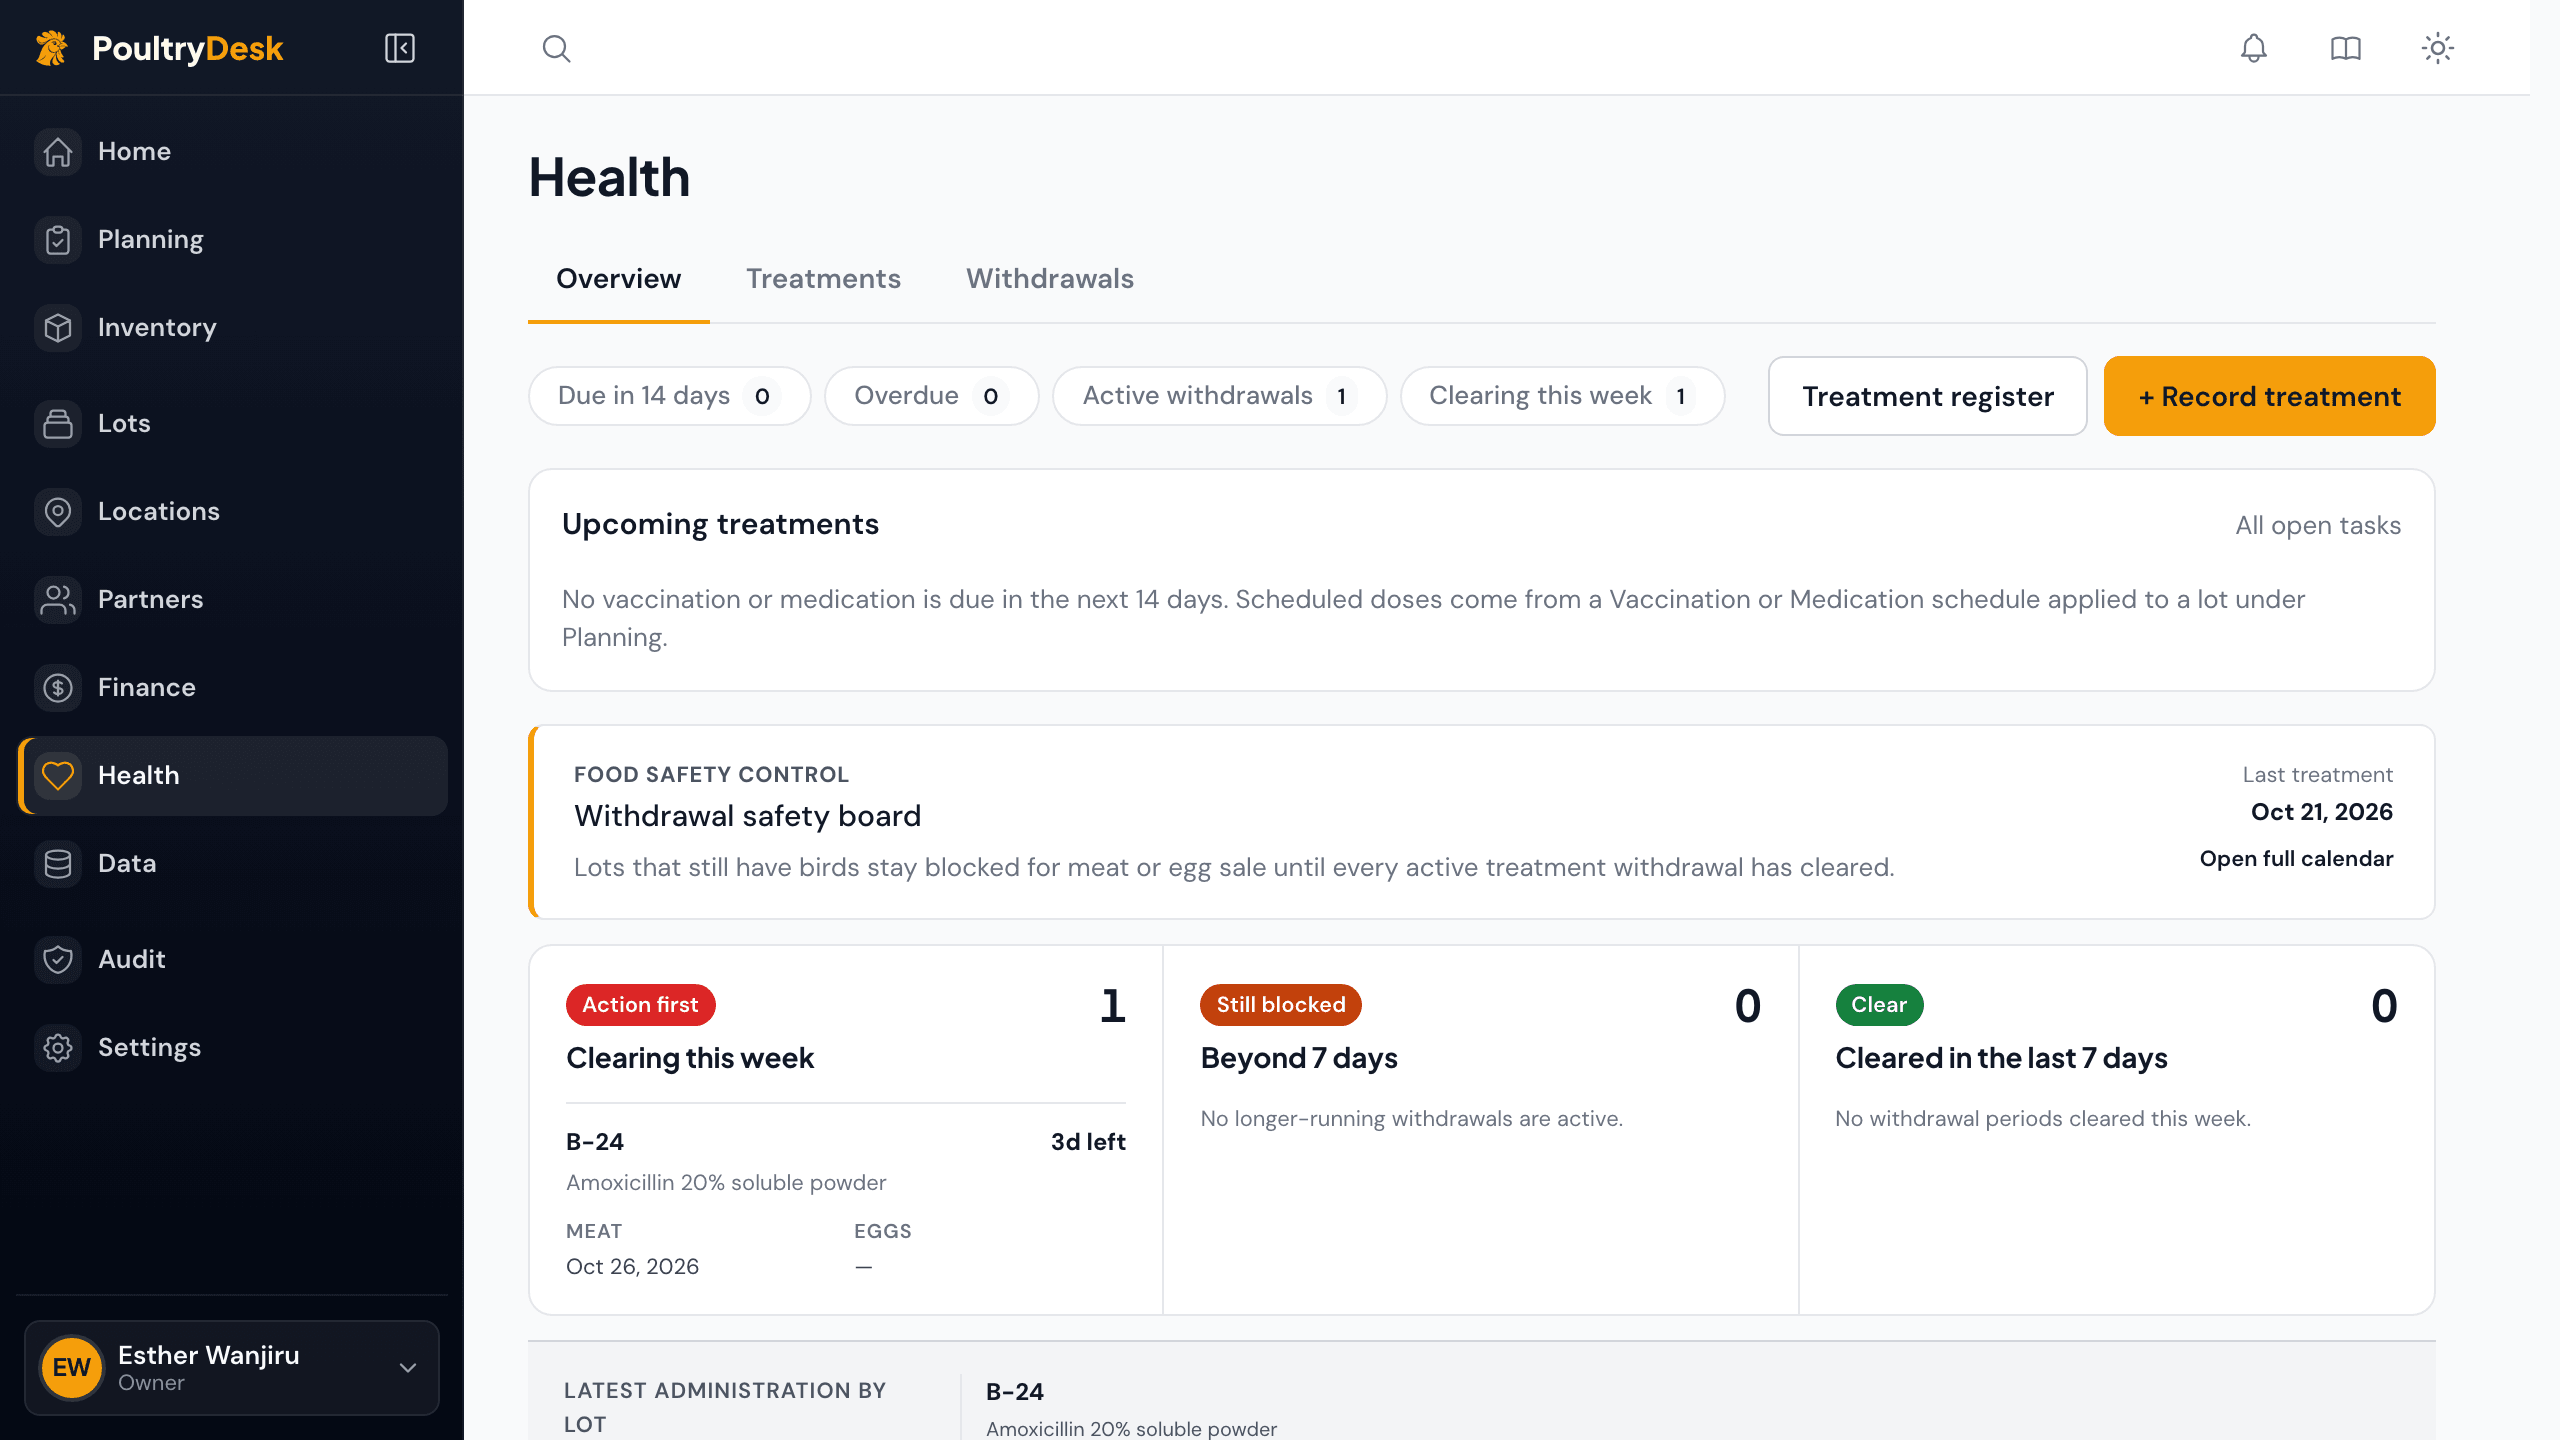
Task: Open Finance page
Action: click(x=232, y=688)
